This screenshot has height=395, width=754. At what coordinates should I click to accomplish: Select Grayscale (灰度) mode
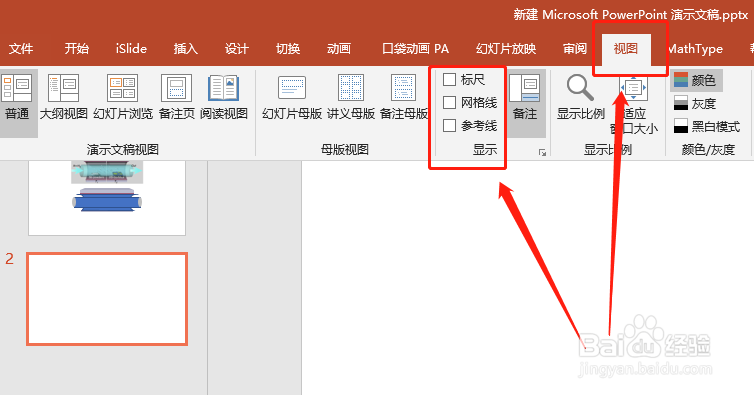pyautogui.click(x=695, y=103)
